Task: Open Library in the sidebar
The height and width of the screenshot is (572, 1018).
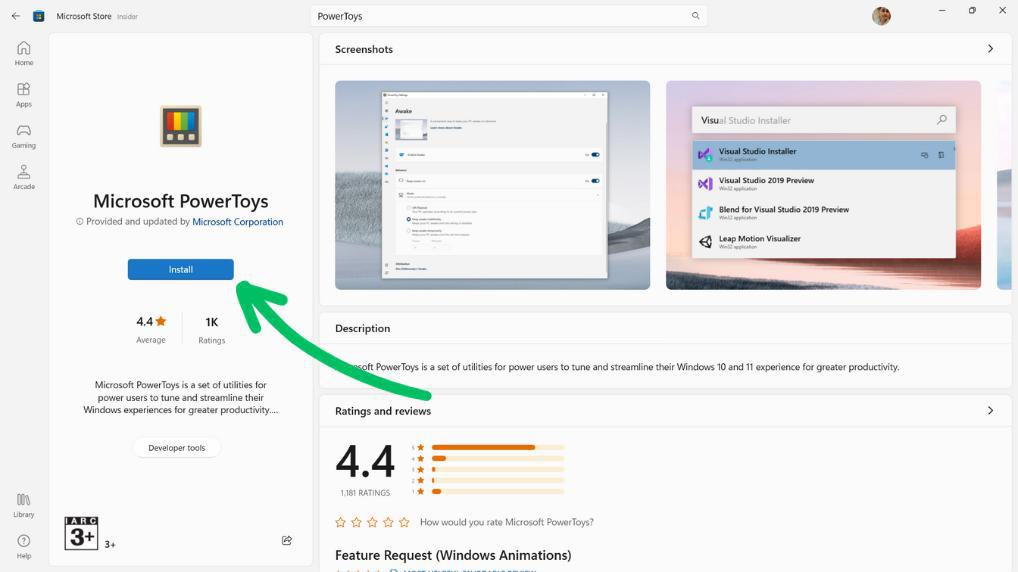Action: [x=24, y=505]
